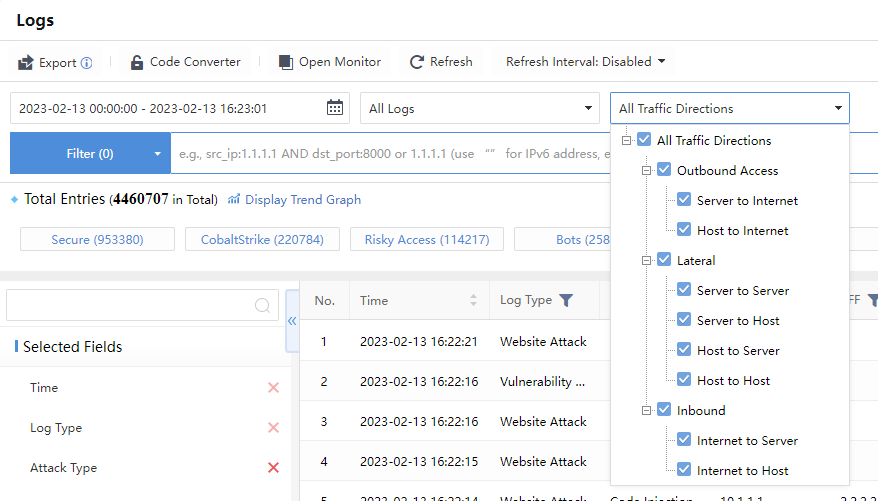Image resolution: width=878 pixels, height=501 pixels.
Task: Remove the Log Type selected field
Action: 273,428
